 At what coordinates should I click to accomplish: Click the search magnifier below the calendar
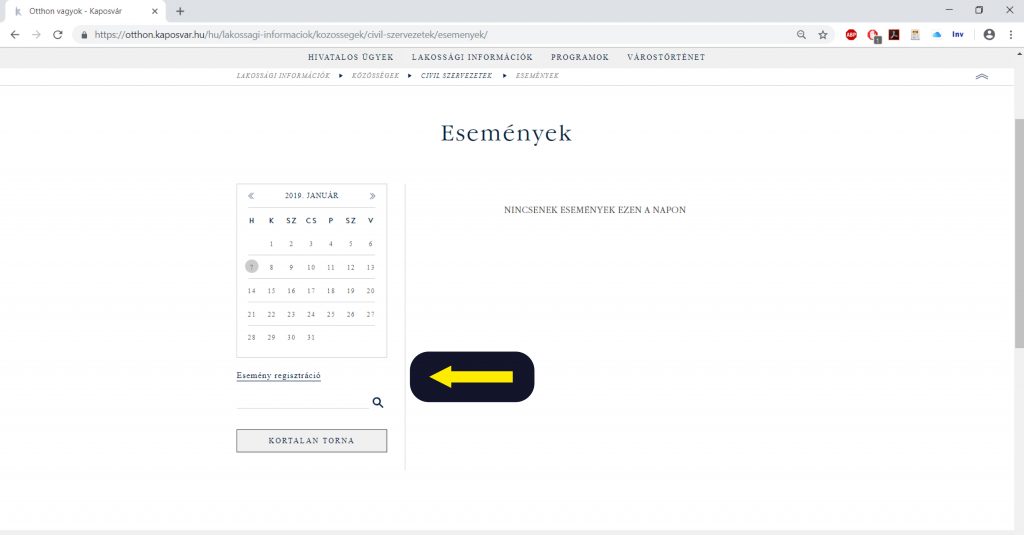click(378, 402)
